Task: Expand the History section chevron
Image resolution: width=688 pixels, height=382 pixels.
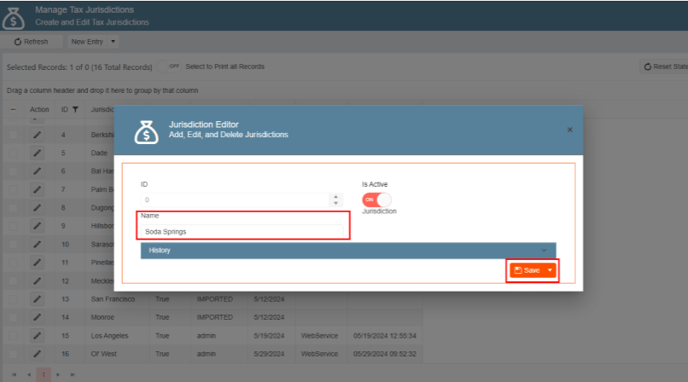Action: [x=544, y=250]
